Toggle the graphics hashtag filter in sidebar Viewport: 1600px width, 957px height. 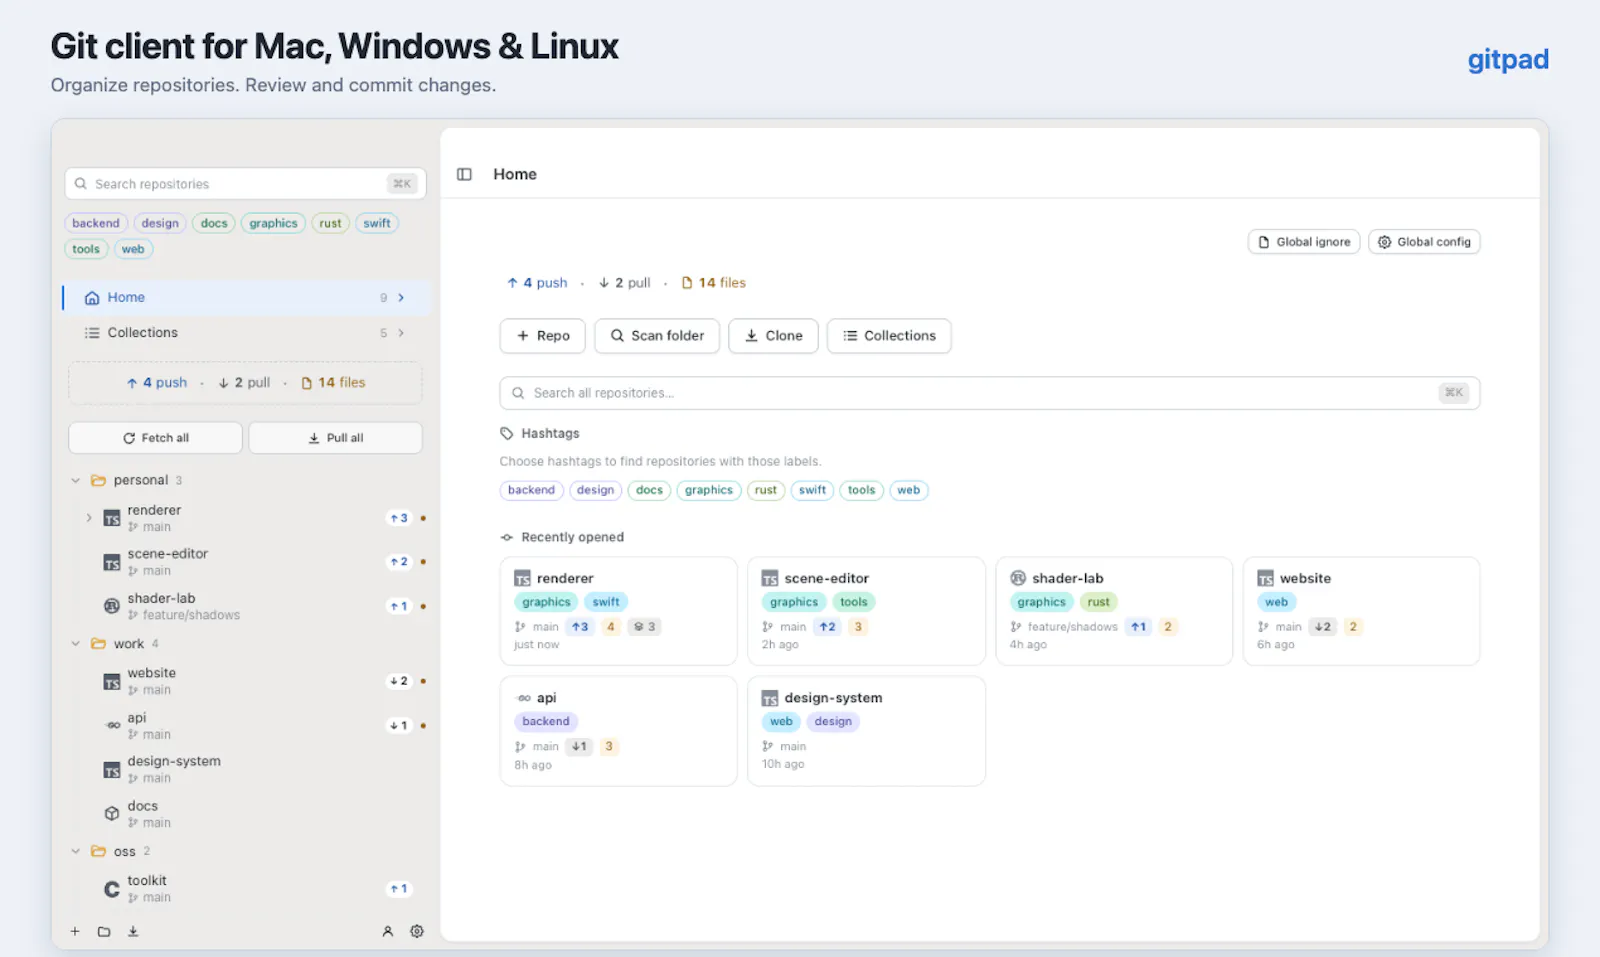click(x=274, y=223)
